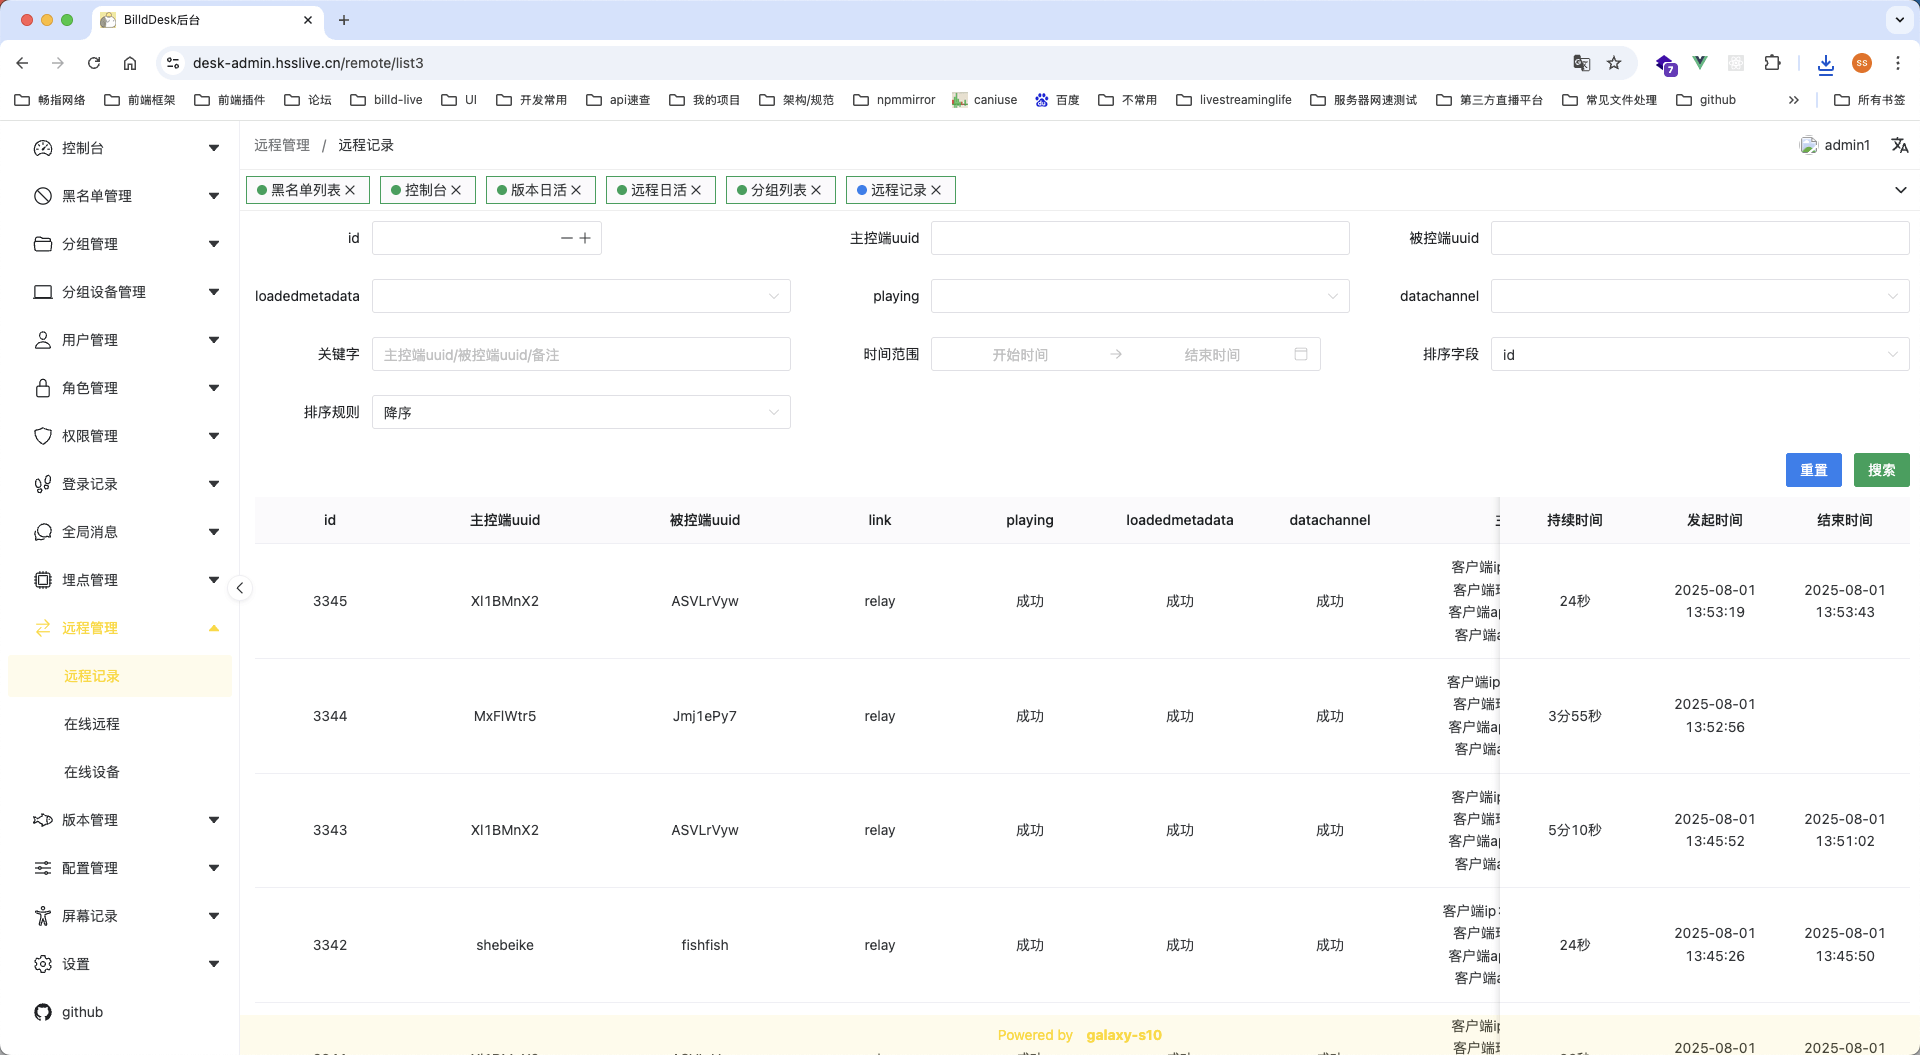The image size is (1920, 1055).
Task: Click the 分组管理 folder icon
Action: pyautogui.click(x=43, y=244)
